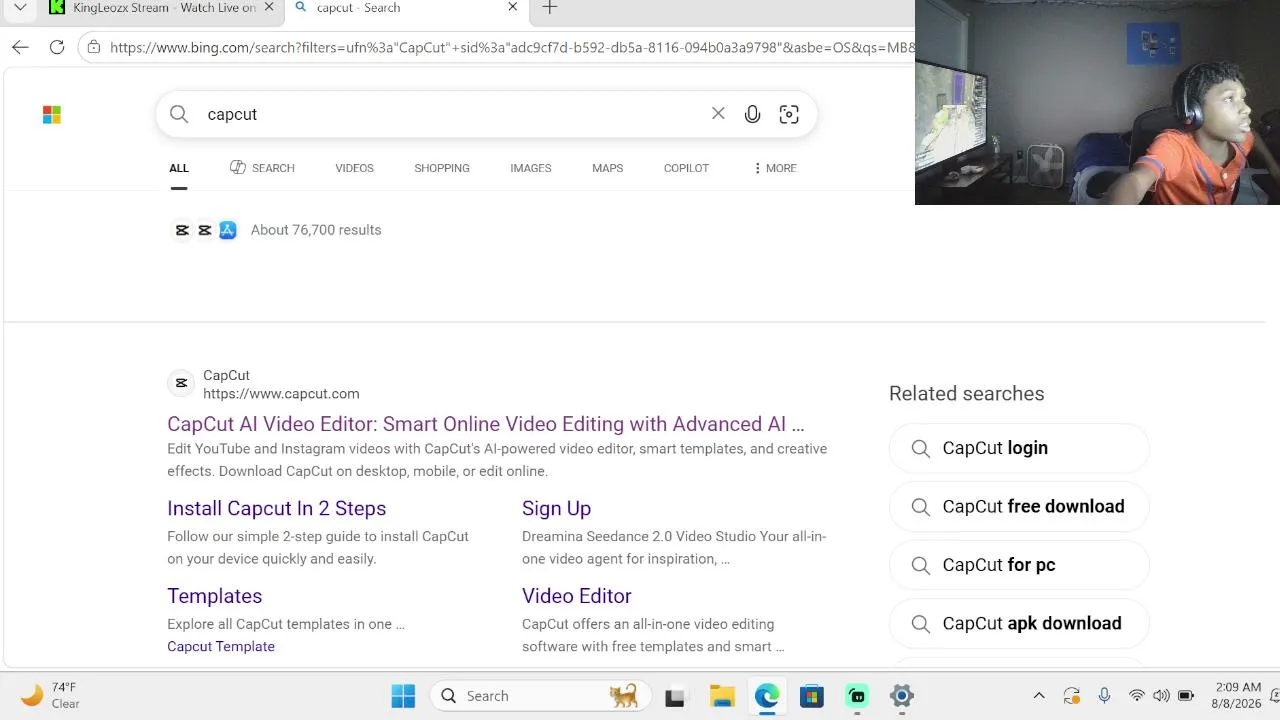This screenshot has width=1280, height=720.
Task: Click the magnifier icon in the Bing search box
Action: [x=179, y=114]
